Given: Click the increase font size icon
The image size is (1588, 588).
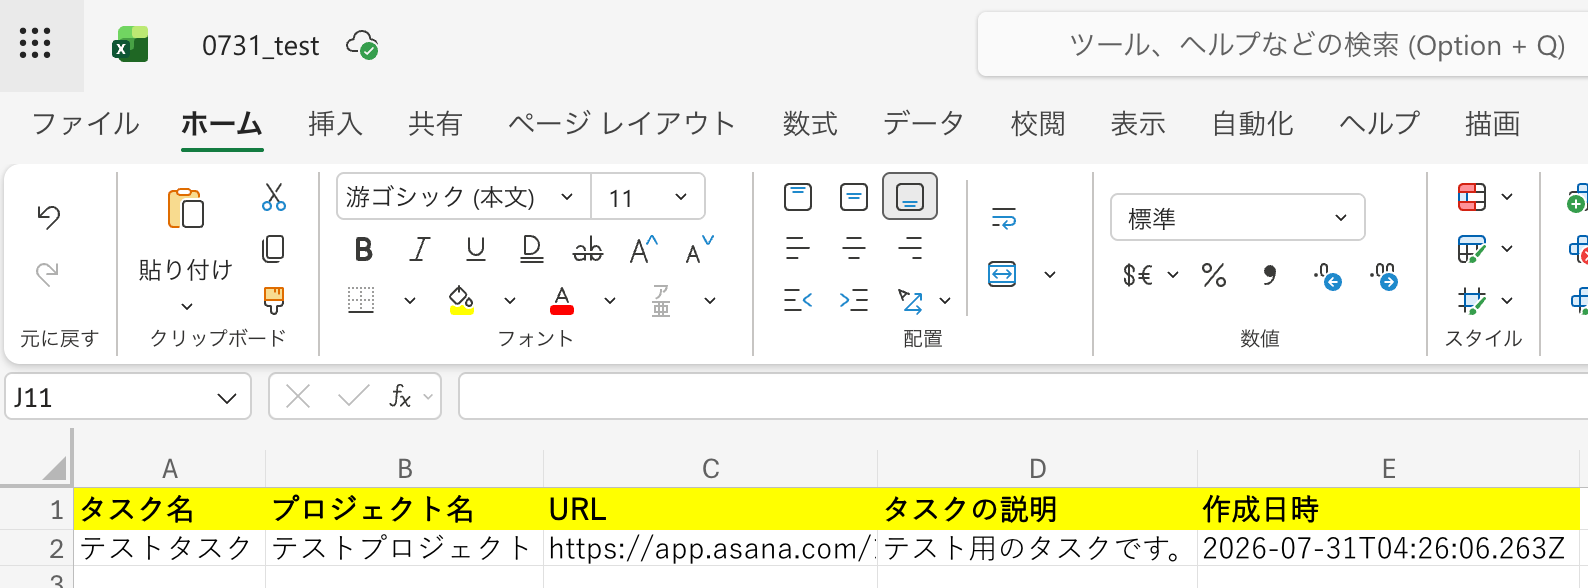Looking at the screenshot, I should 644,249.
